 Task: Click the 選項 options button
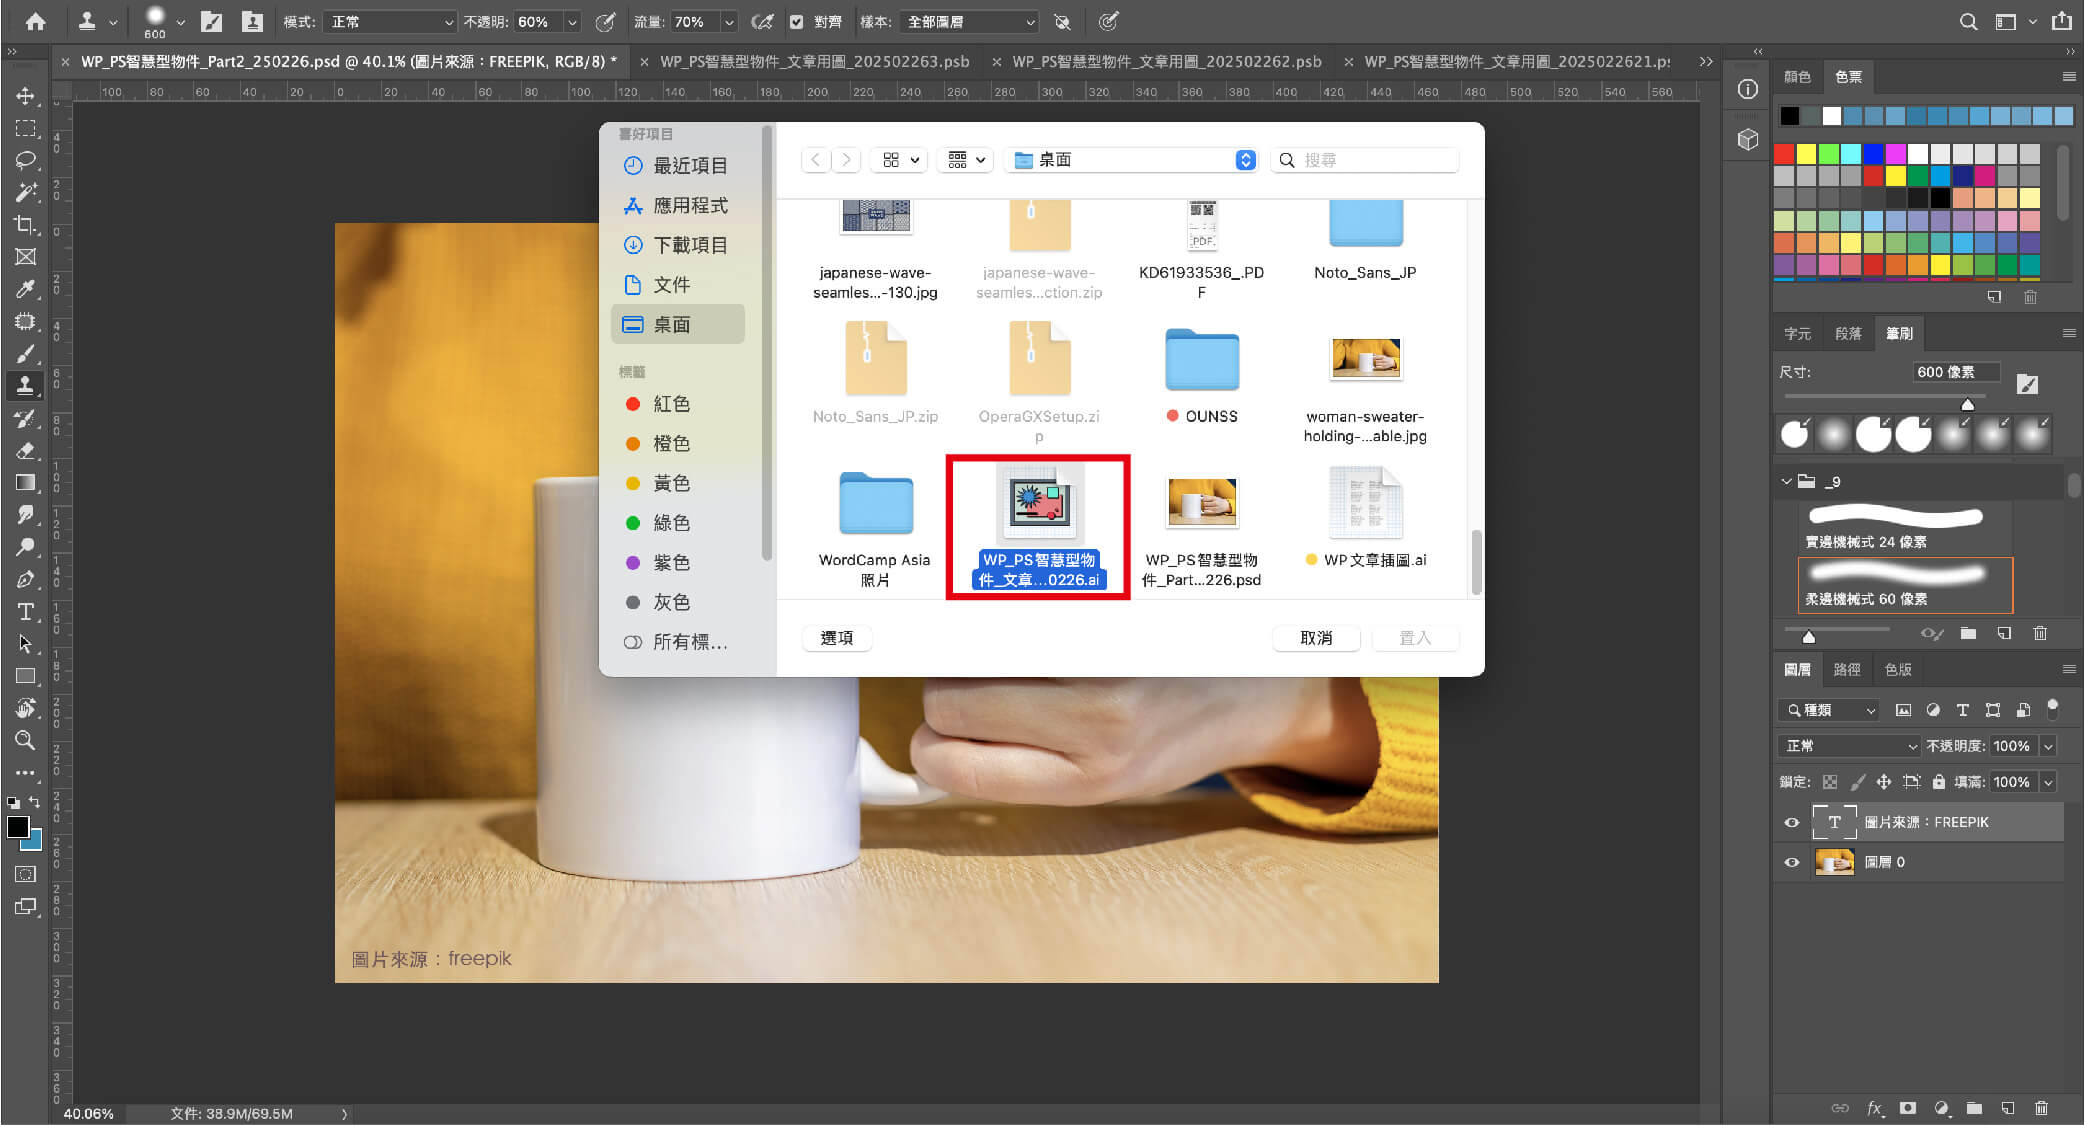click(837, 638)
